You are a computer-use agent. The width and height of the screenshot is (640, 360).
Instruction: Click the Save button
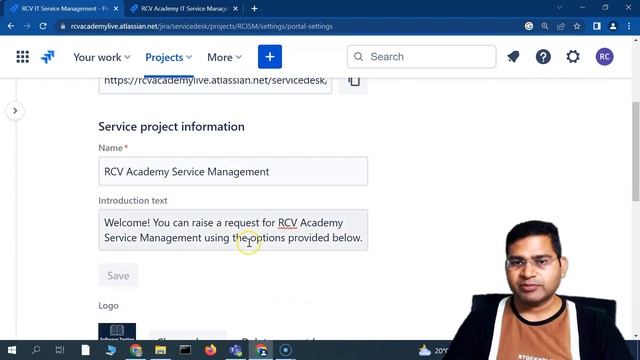(x=118, y=276)
